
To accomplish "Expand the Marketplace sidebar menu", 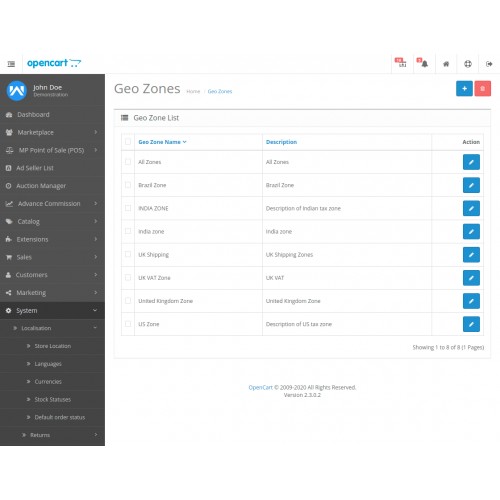I will click(x=52, y=132).
